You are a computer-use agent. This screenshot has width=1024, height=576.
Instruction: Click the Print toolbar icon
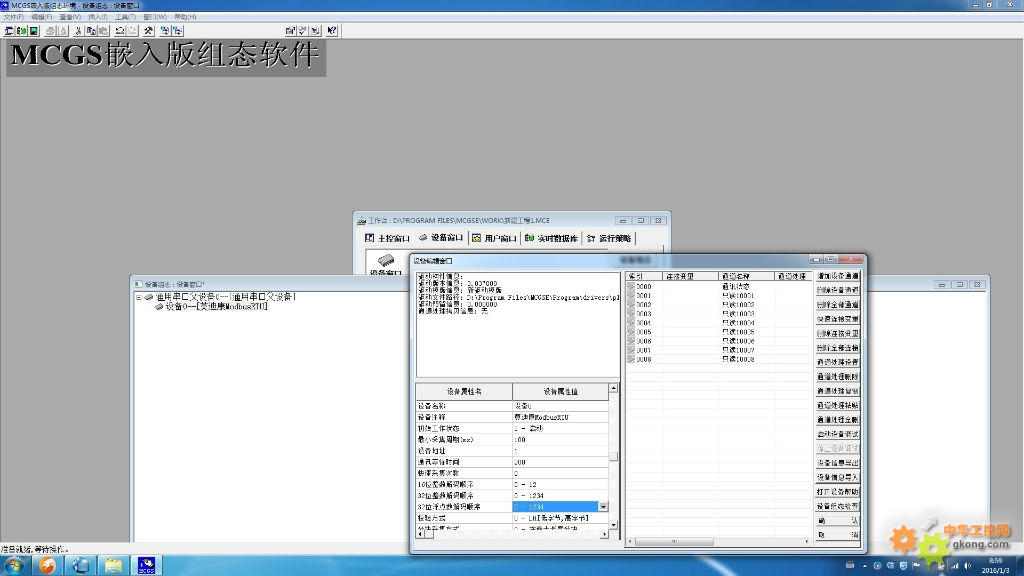50,31
